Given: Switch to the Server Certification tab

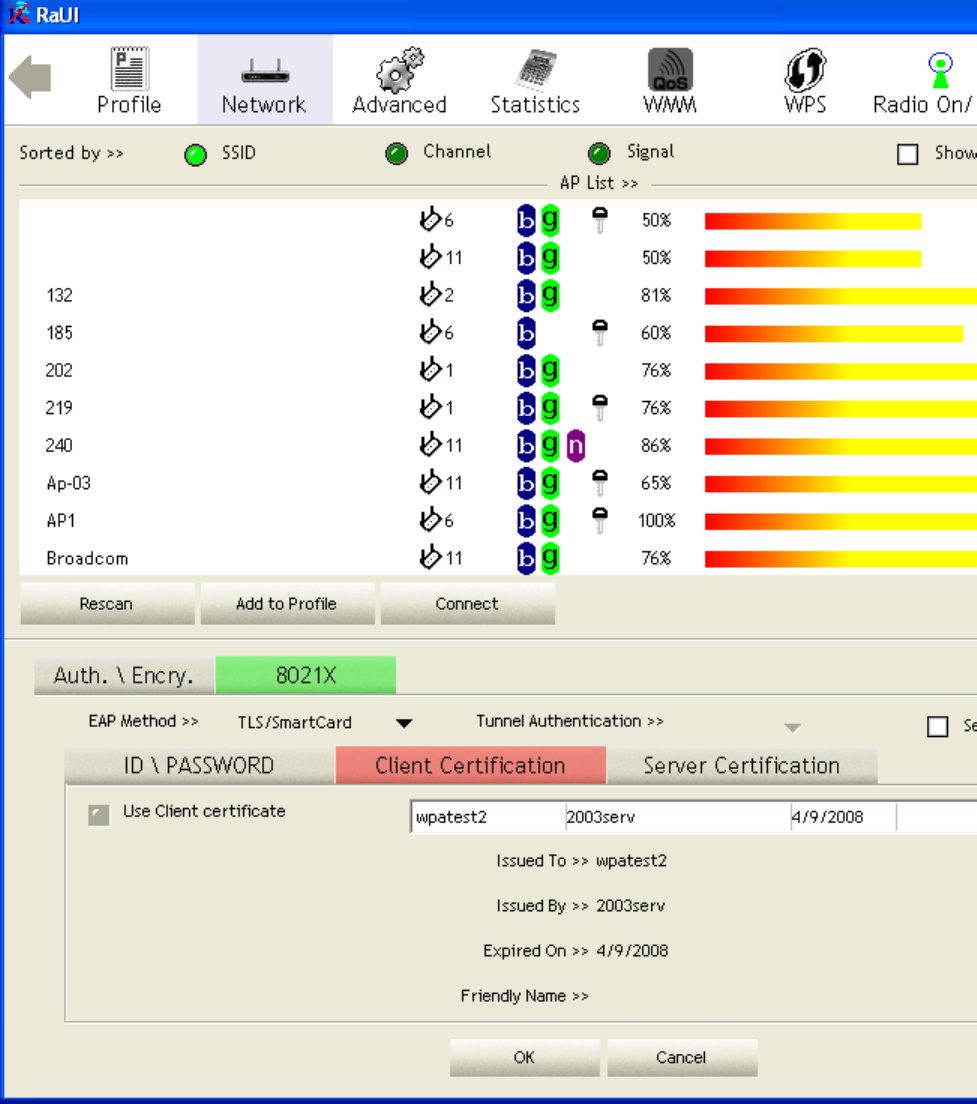Looking at the screenshot, I should [741, 766].
